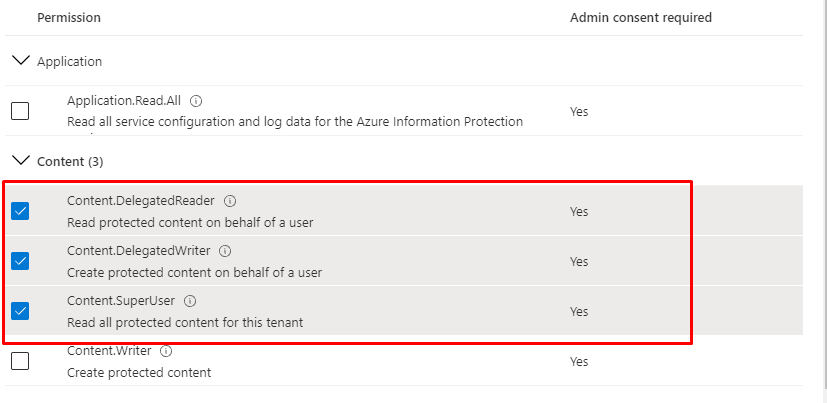Enable the Application.Read.All checkbox
827x403 pixels.
[20, 111]
